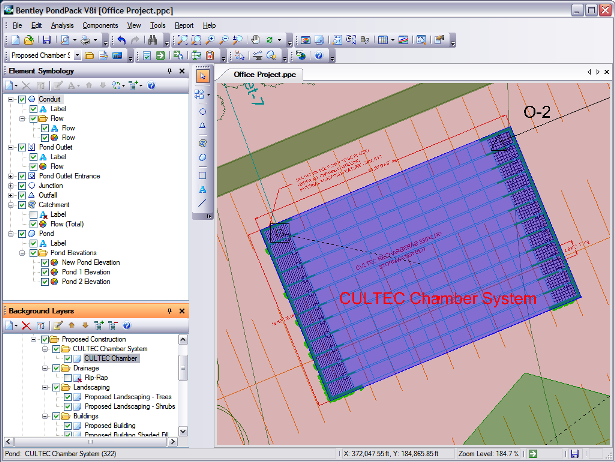Select the Catchment layout tool
Image resolution: width=615 pixels, height=462 pixels.
[x=202, y=143]
